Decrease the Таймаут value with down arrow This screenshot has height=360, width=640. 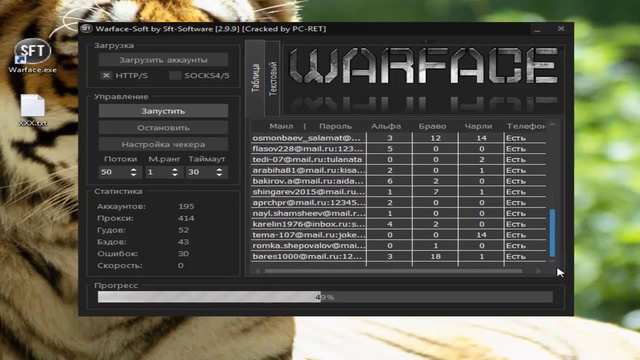[x=219, y=175]
